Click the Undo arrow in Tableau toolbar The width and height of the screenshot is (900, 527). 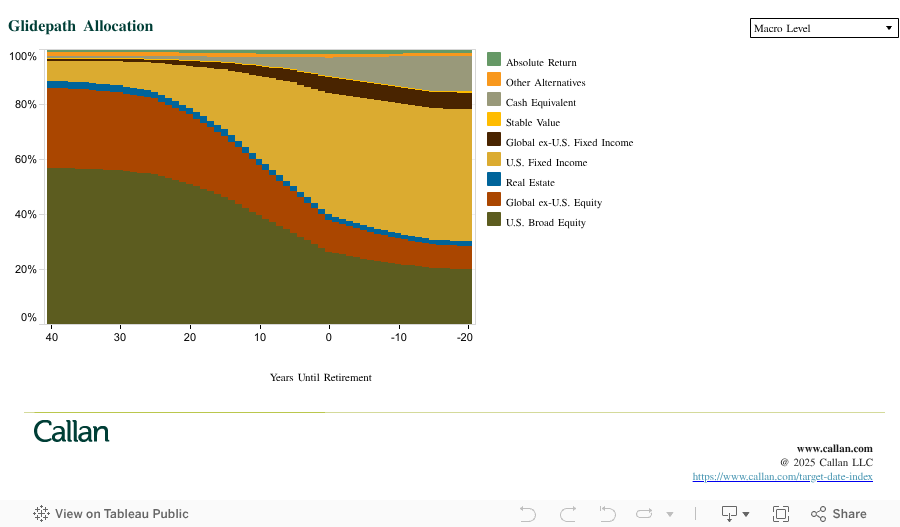[x=528, y=514]
